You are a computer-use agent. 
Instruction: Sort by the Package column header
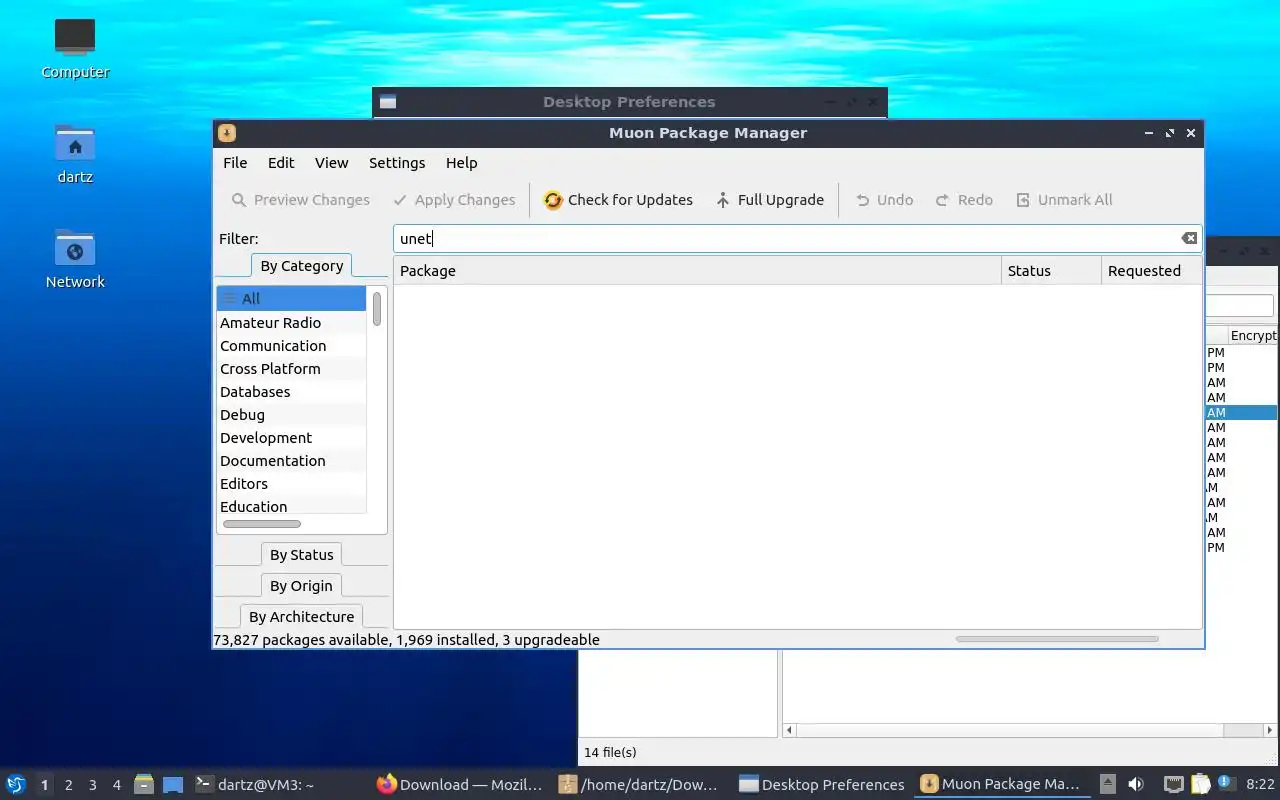click(697, 271)
